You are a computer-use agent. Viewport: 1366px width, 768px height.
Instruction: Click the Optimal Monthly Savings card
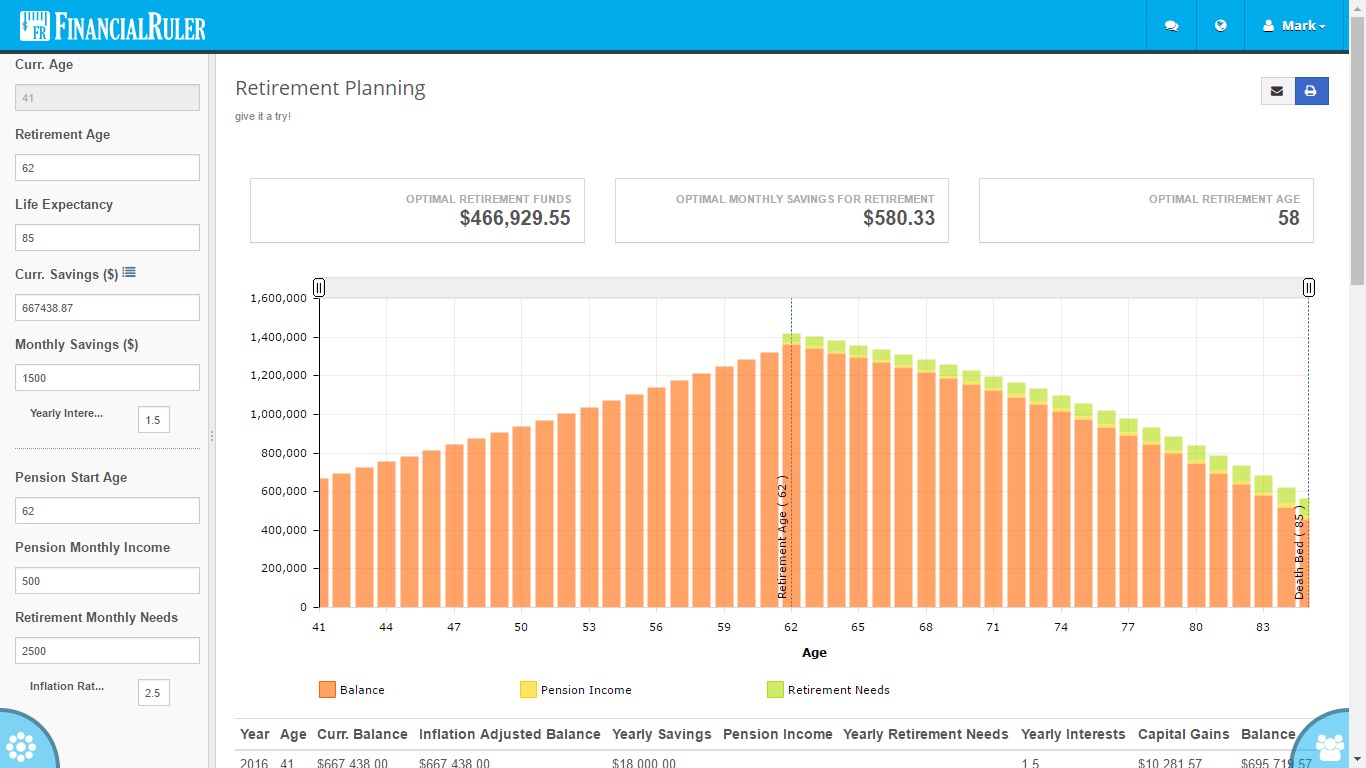(782, 210)
